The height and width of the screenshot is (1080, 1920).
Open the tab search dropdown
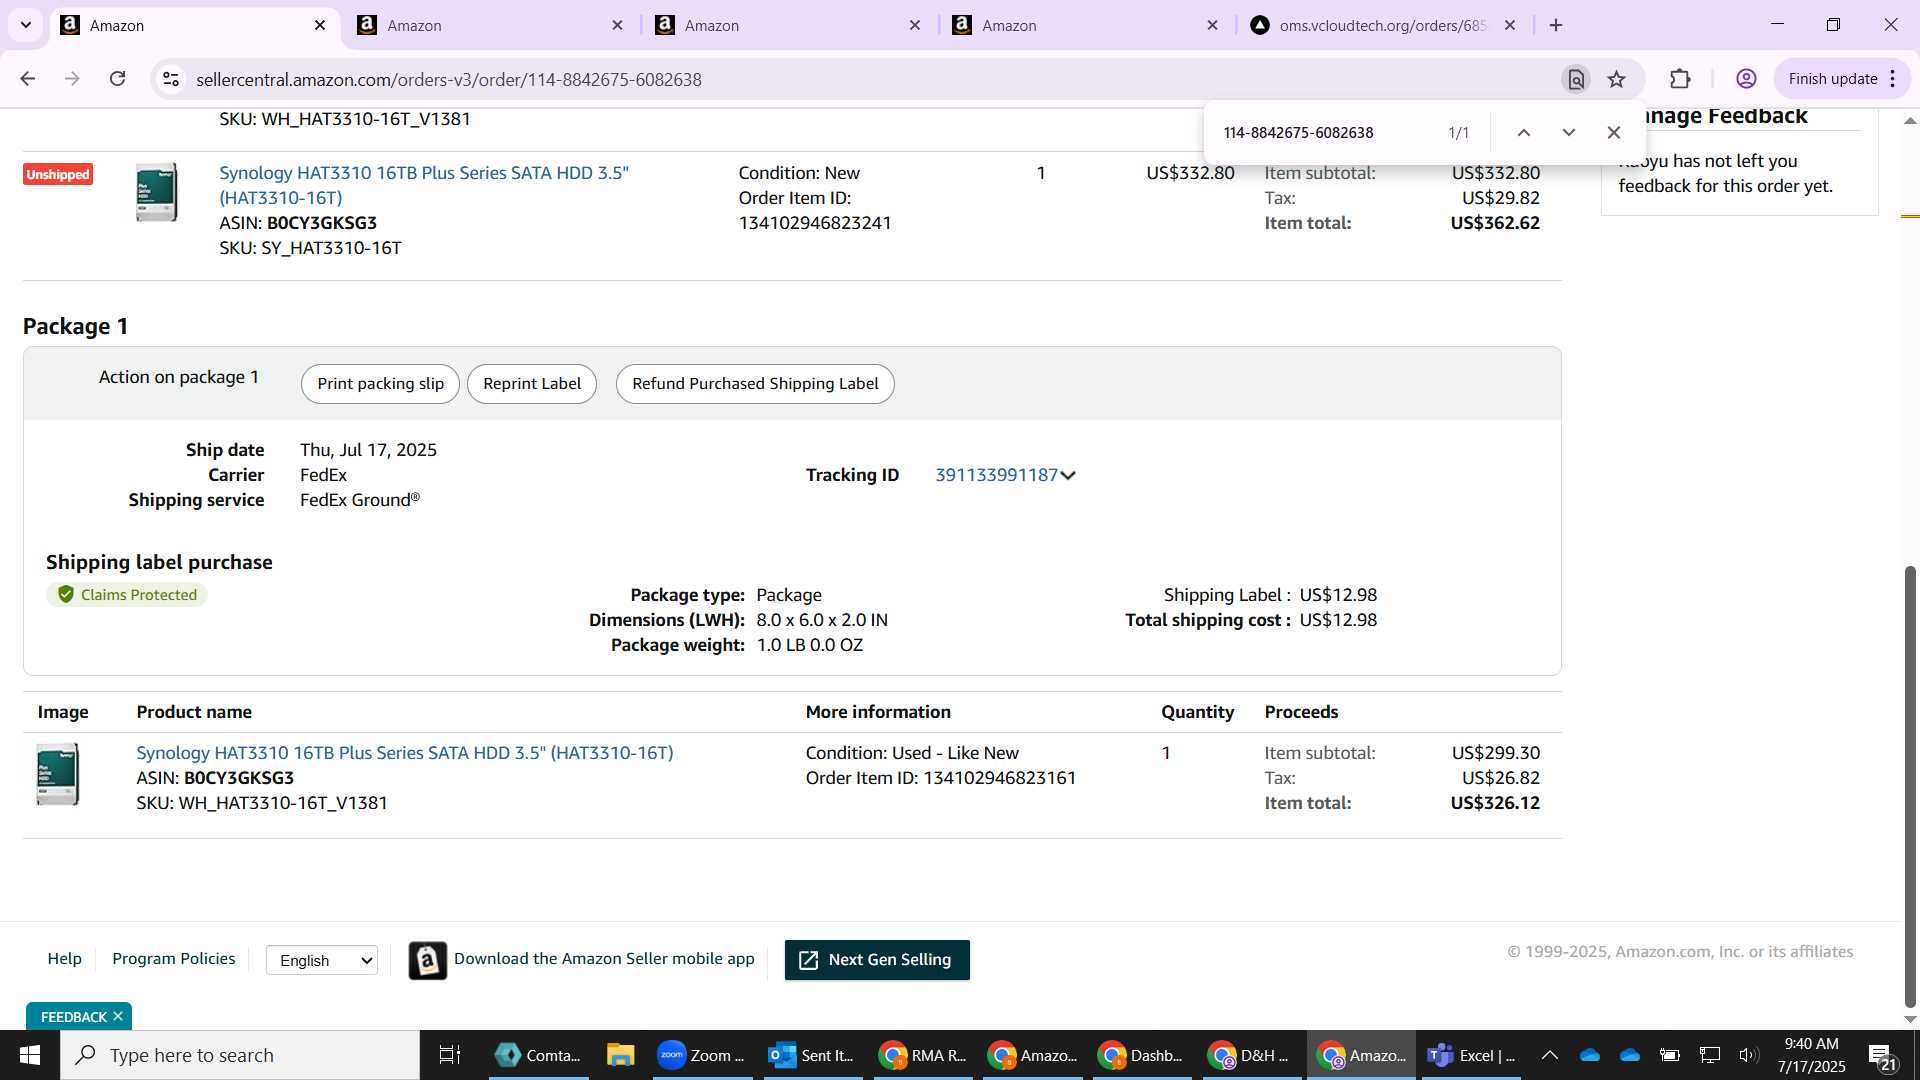point(26,25)
